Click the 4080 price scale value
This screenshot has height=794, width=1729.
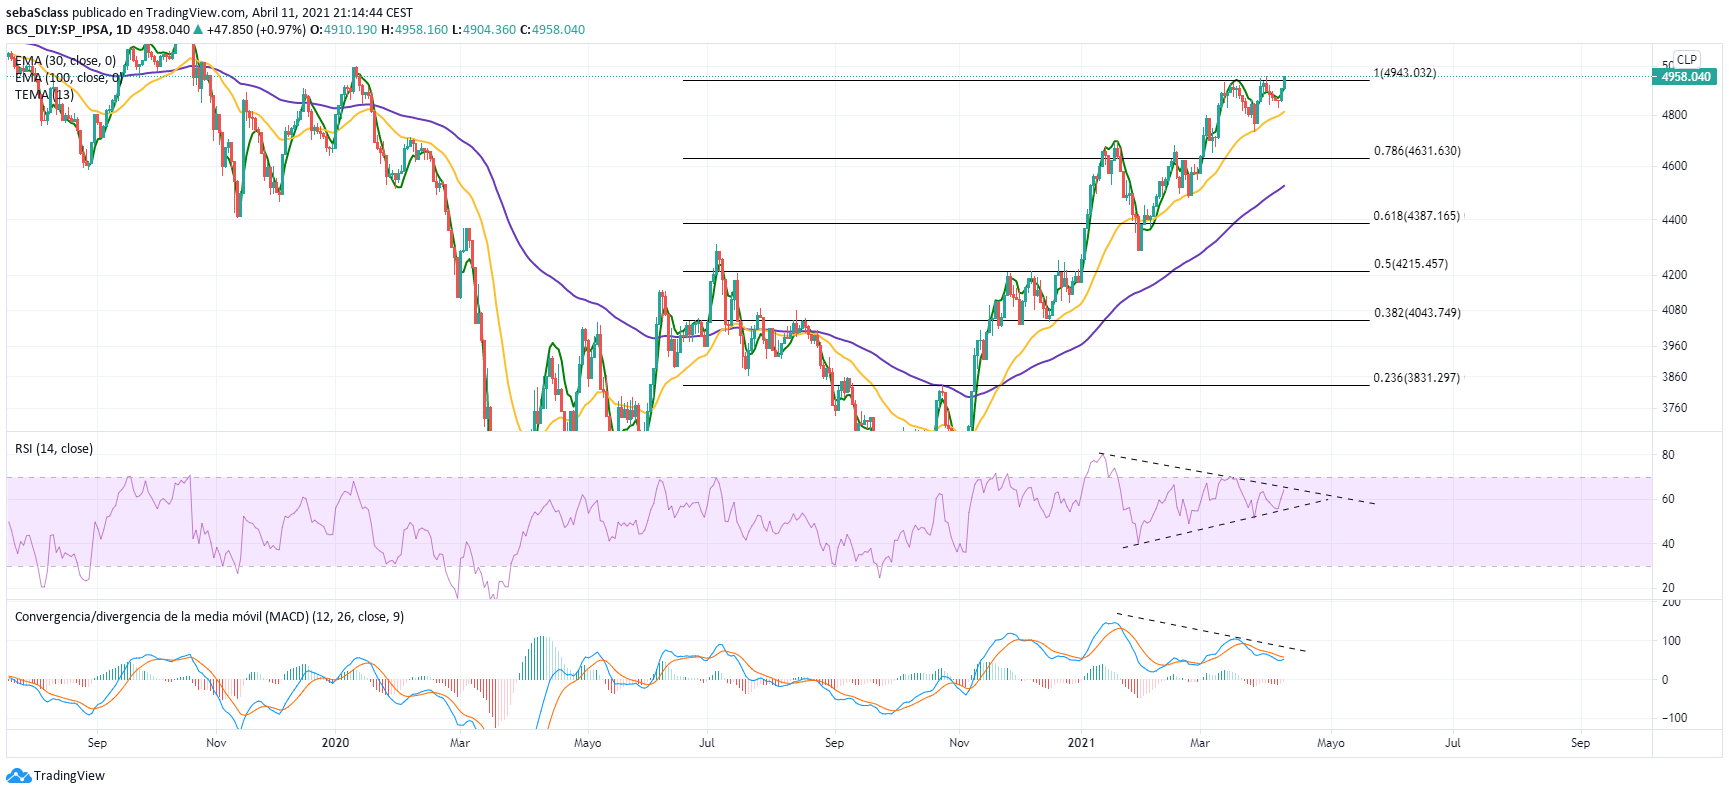[1674, 310]
